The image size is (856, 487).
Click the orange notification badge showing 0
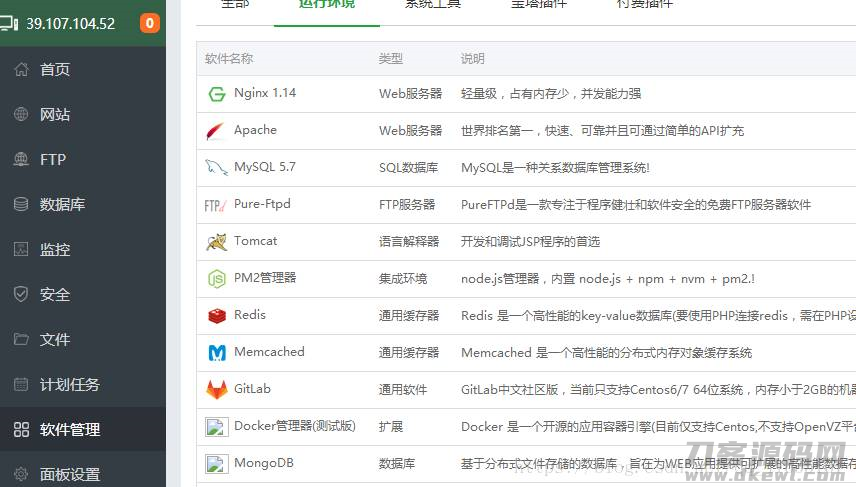point(150,23)
